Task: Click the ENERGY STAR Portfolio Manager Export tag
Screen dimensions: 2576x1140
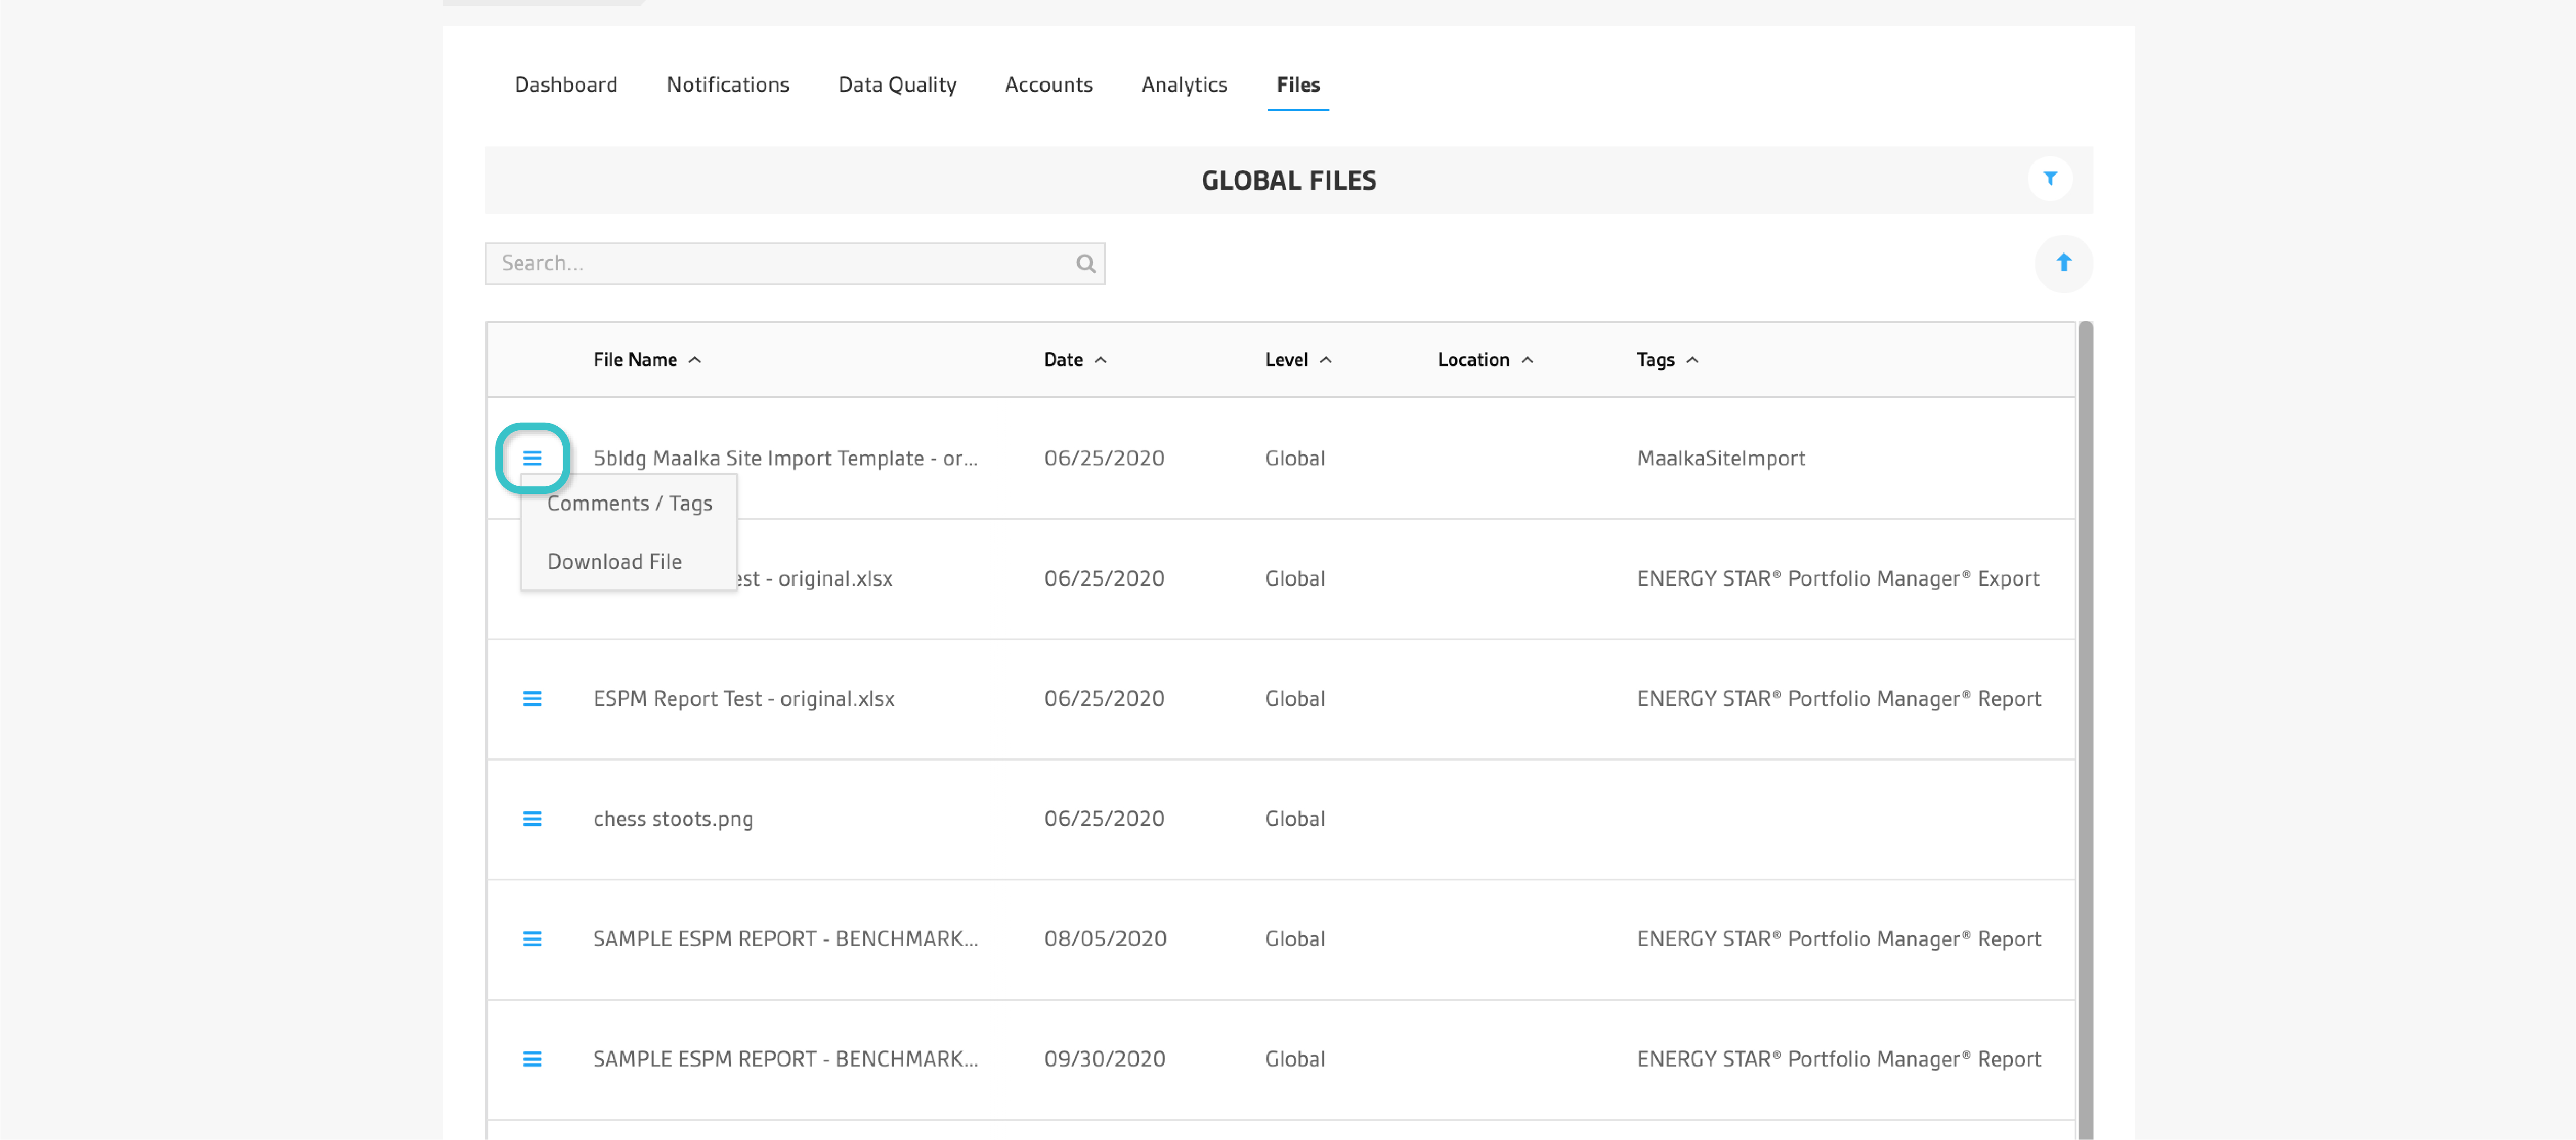Action: click(1838, 579)
